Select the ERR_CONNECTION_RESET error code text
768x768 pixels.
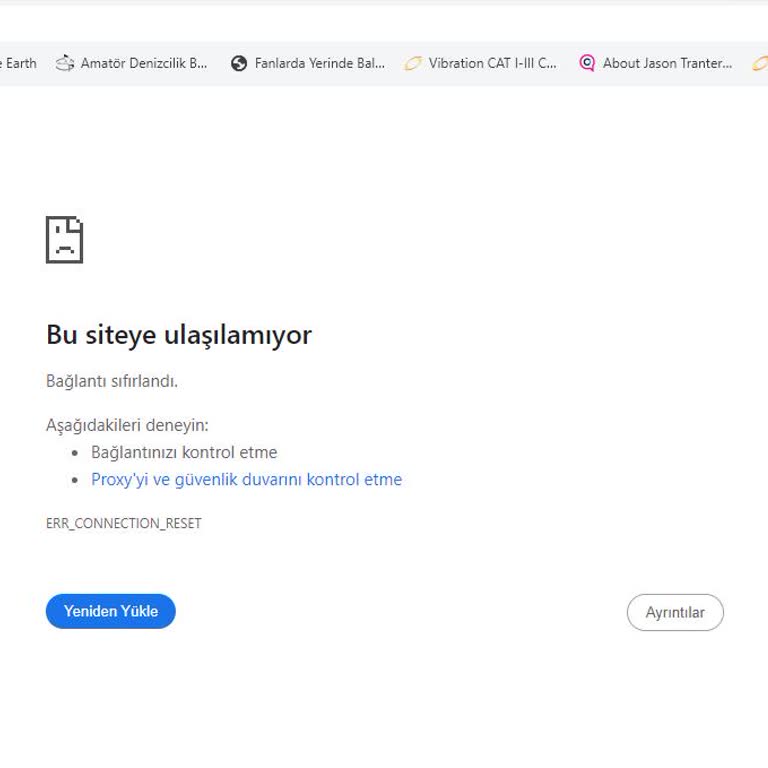coord(124,523)
